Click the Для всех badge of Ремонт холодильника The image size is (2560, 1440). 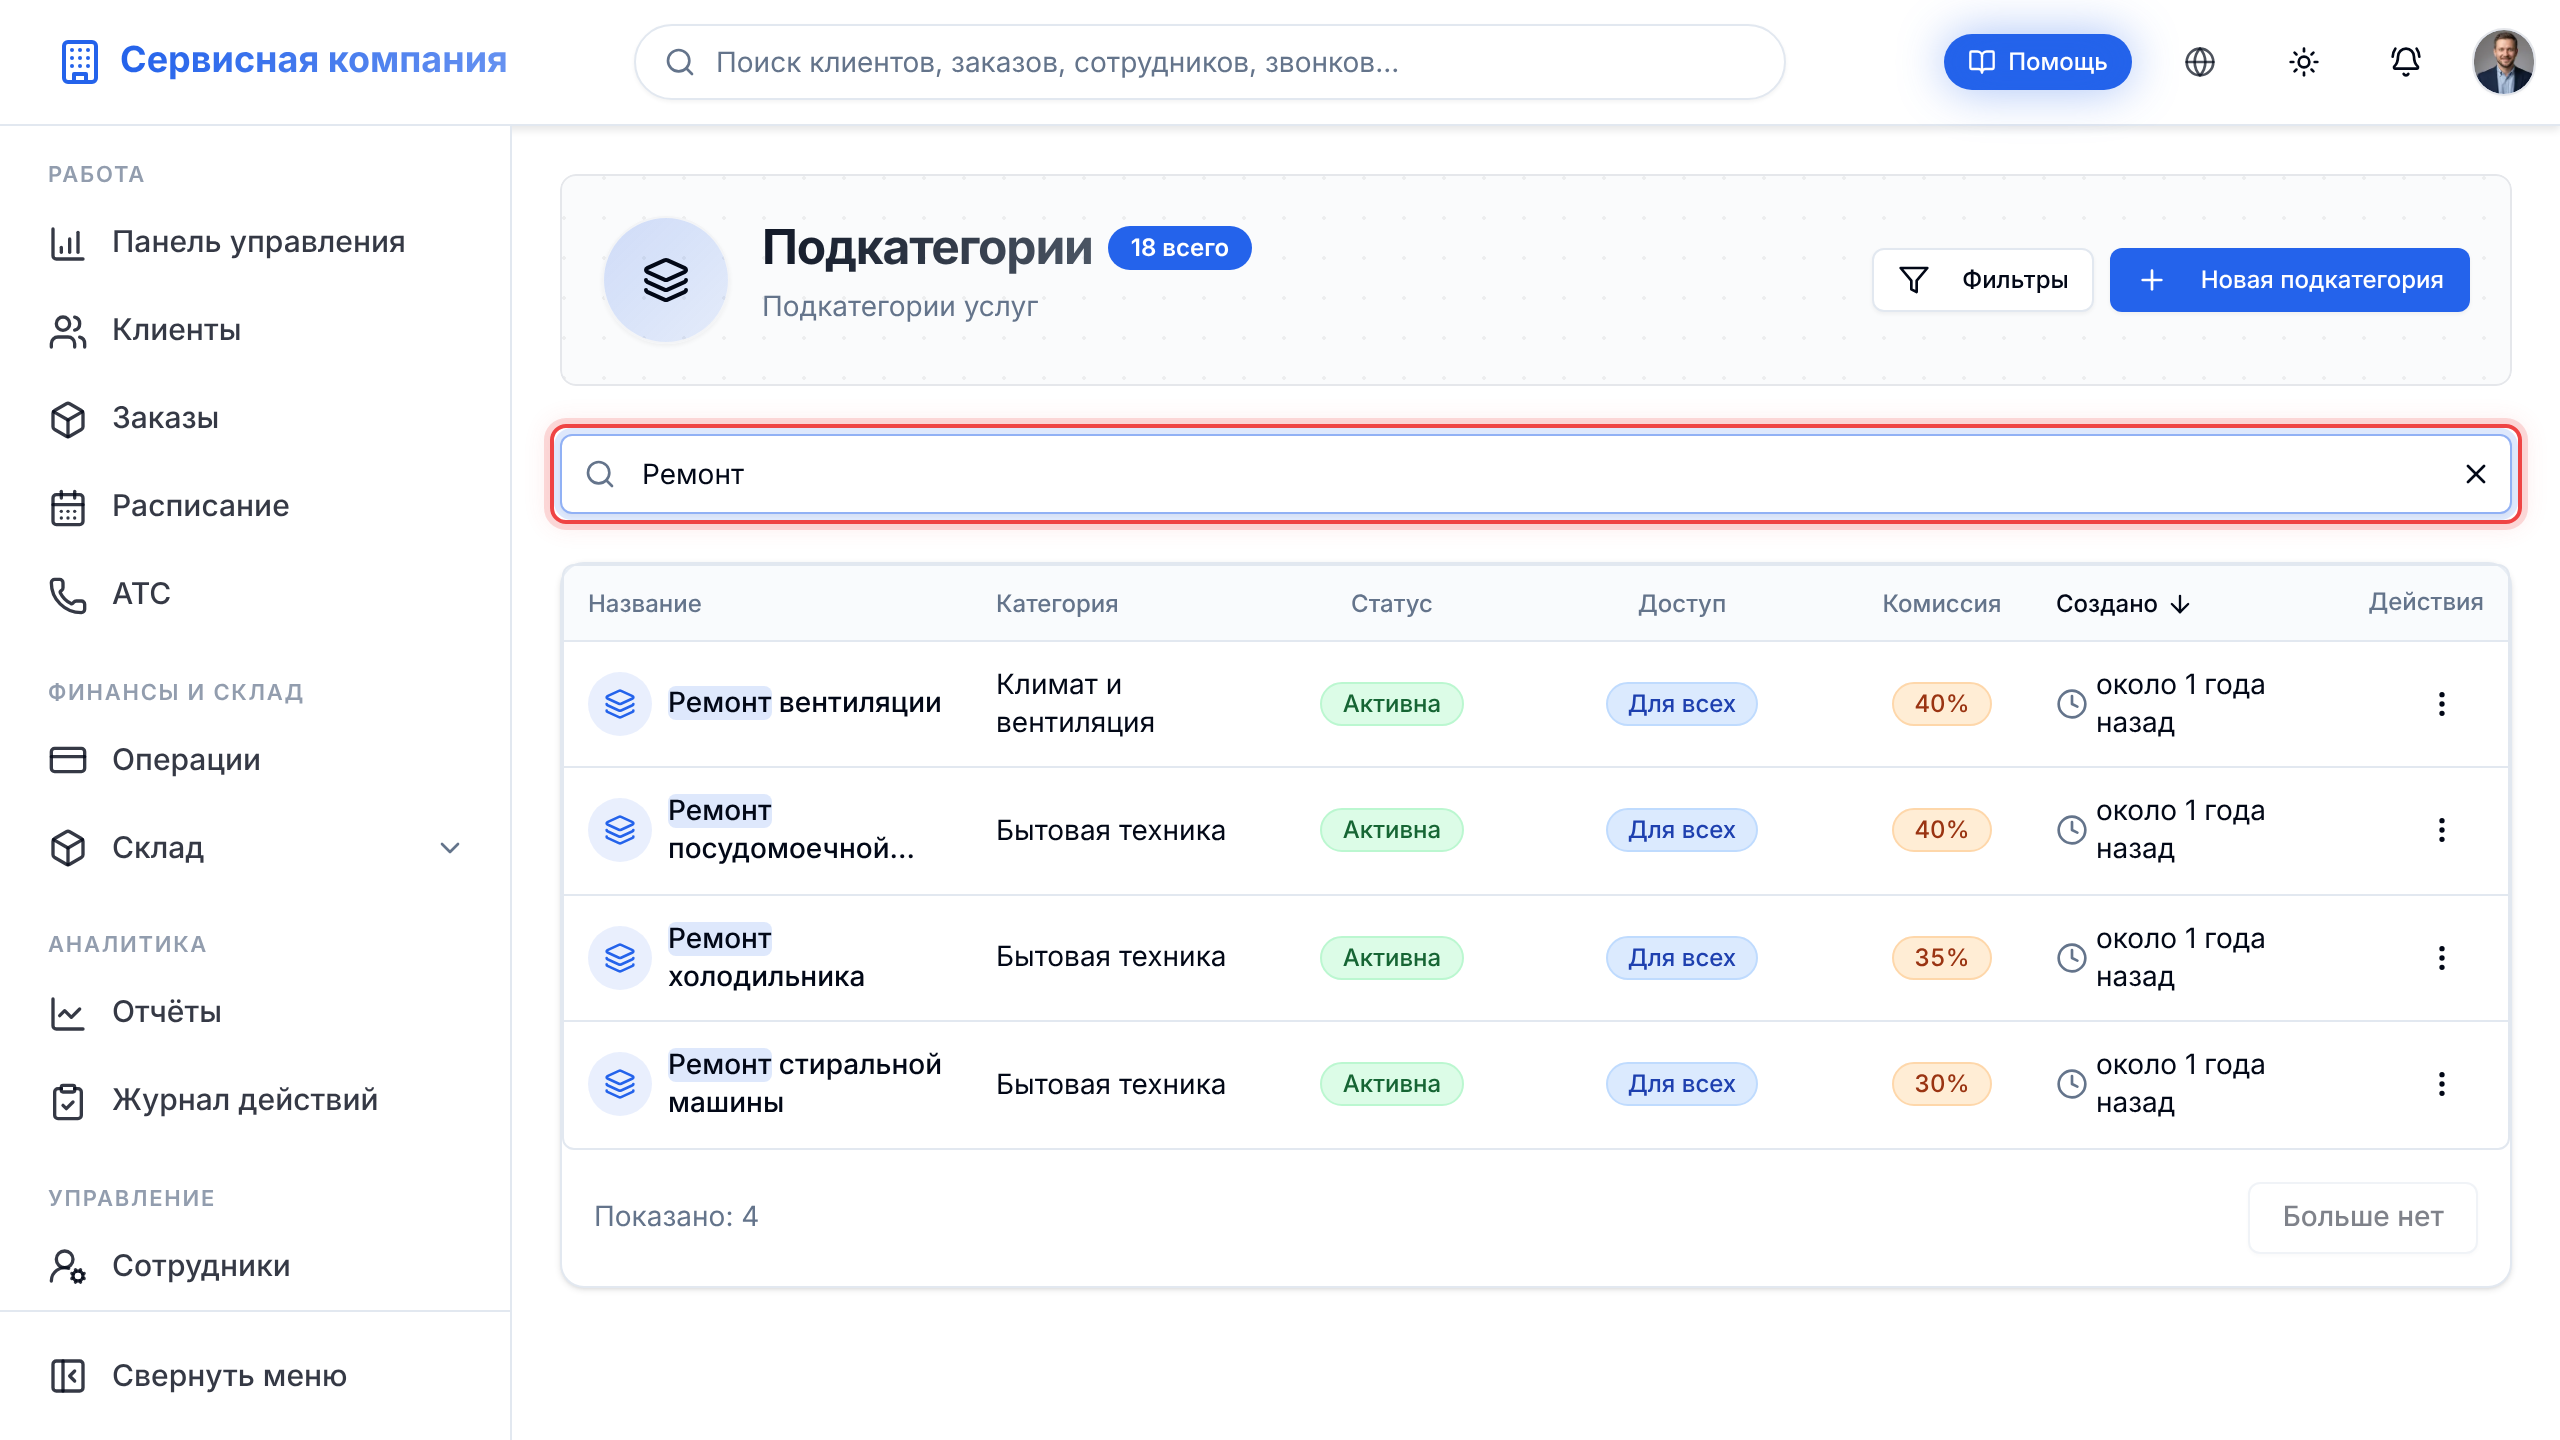(1681, 958)
